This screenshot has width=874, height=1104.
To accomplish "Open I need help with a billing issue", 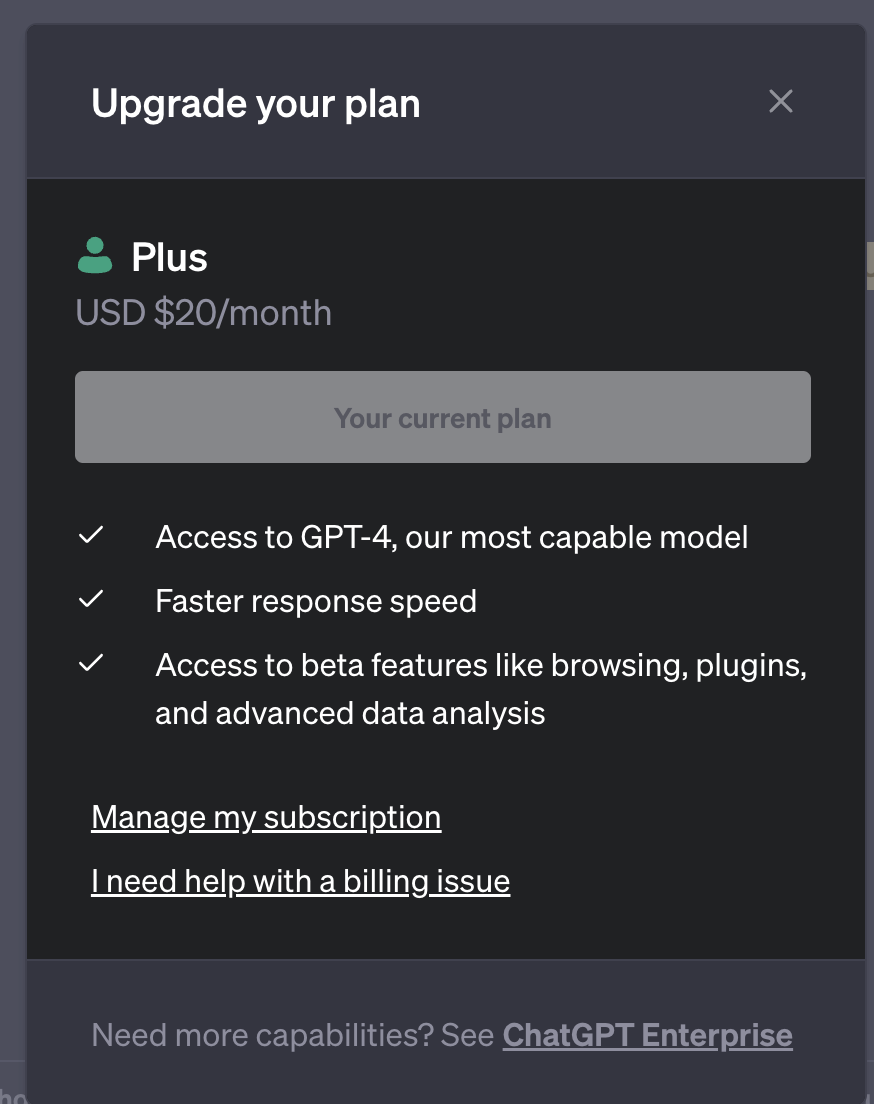I will [x=300, y=881].
